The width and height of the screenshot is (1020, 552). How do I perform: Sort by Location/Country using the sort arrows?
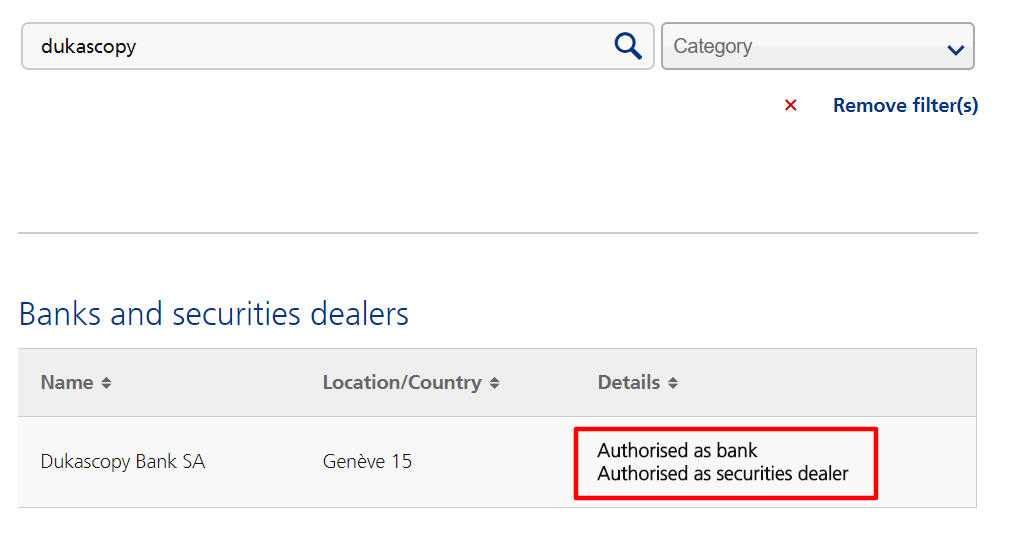[494, 383]
